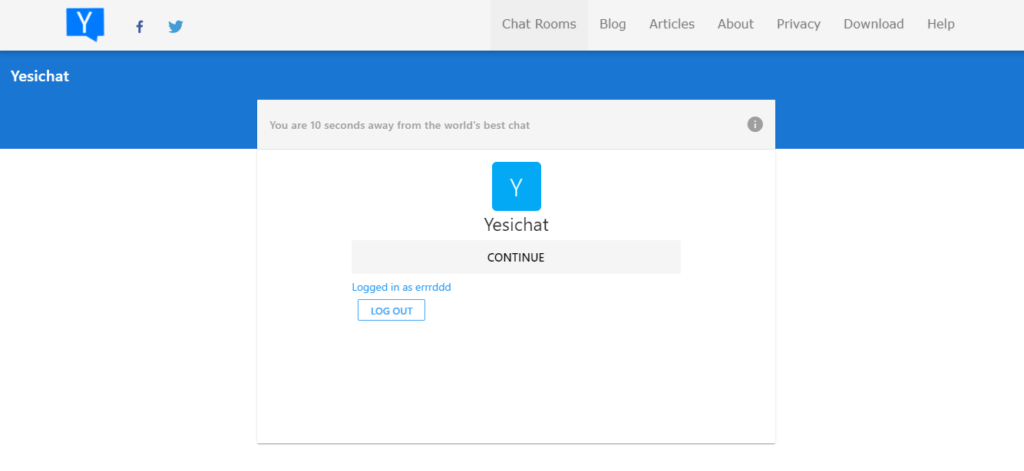Open the About page
This screenshot has width=1024, height=471.
[735, 24]
